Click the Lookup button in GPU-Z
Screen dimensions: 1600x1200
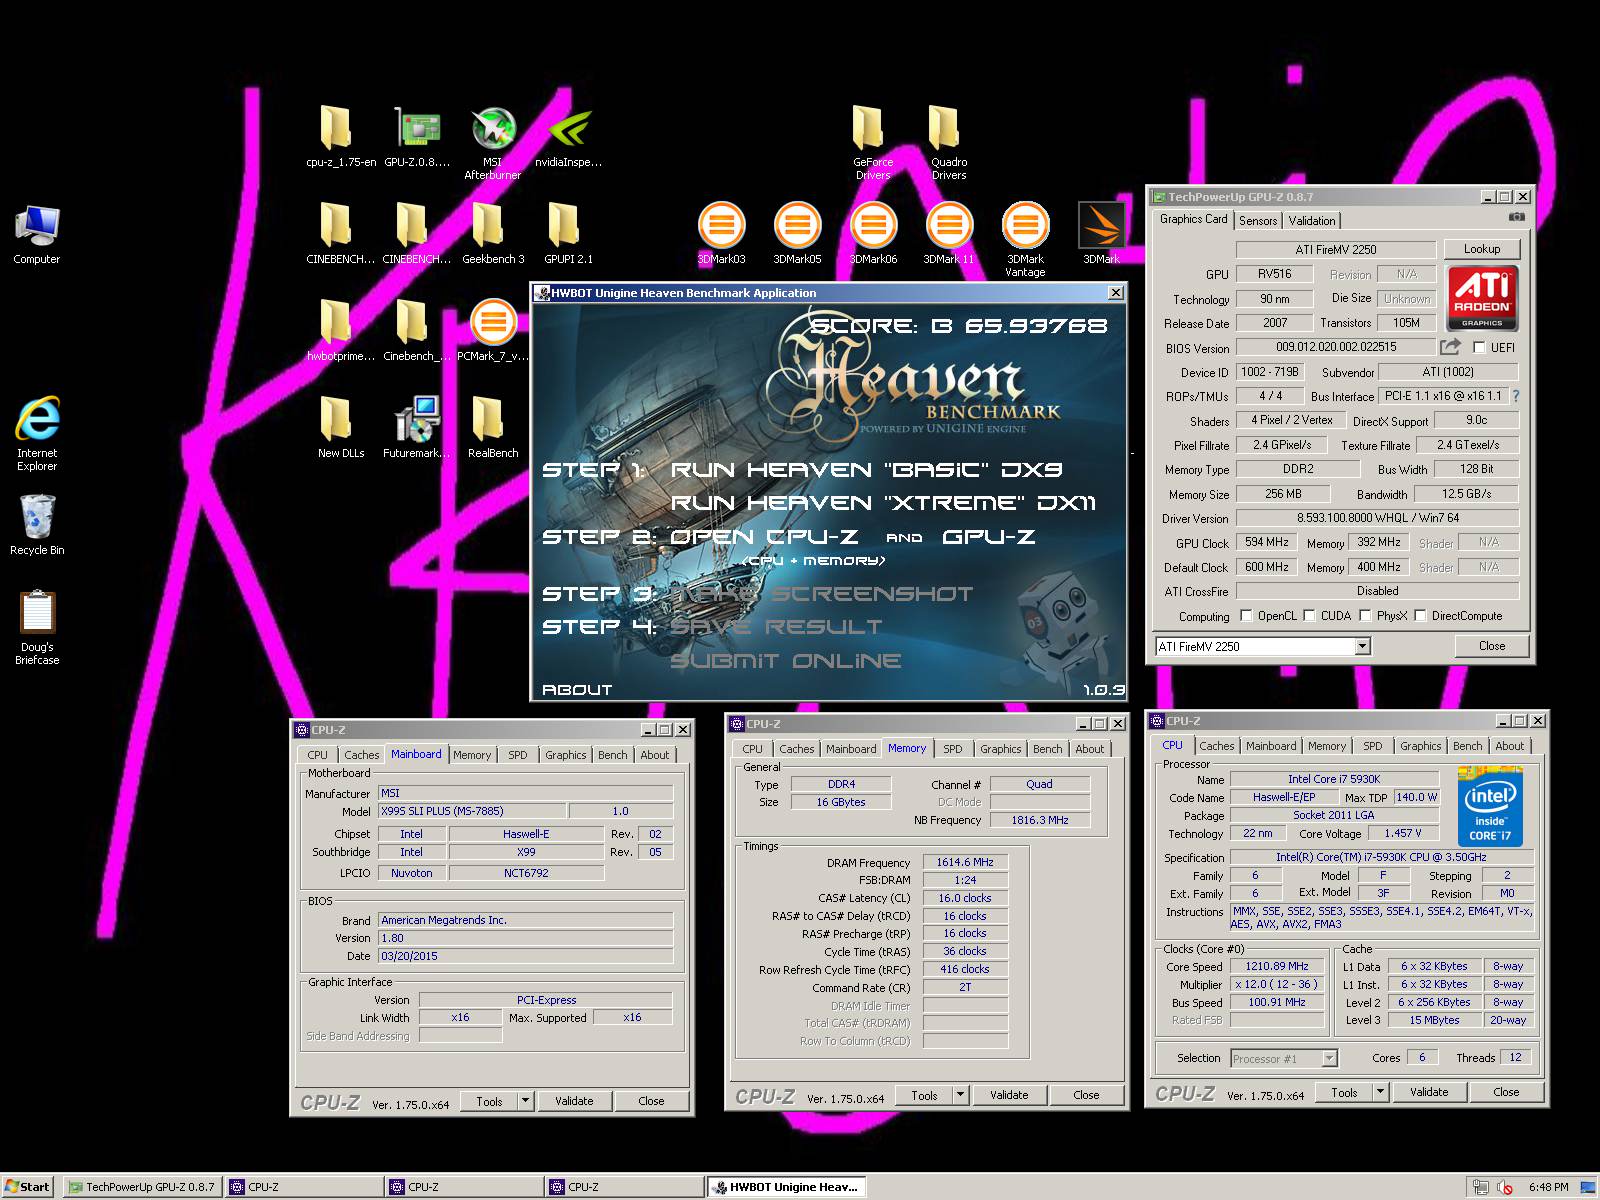pos(1482,249)
